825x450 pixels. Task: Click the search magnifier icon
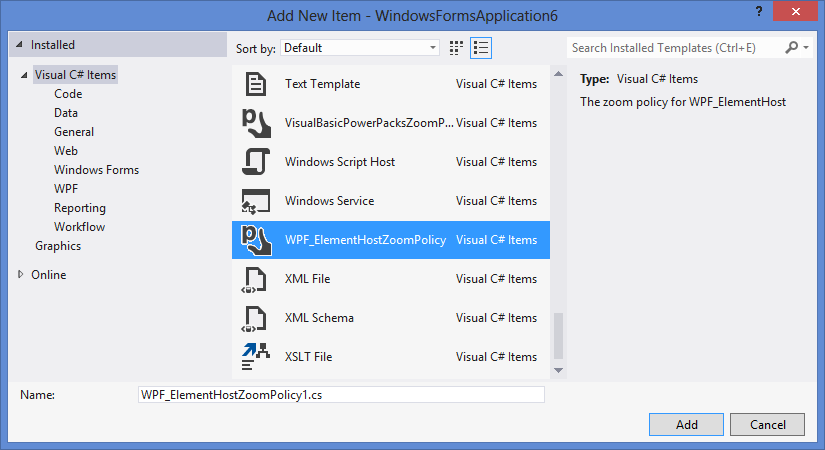pos(792,47)
